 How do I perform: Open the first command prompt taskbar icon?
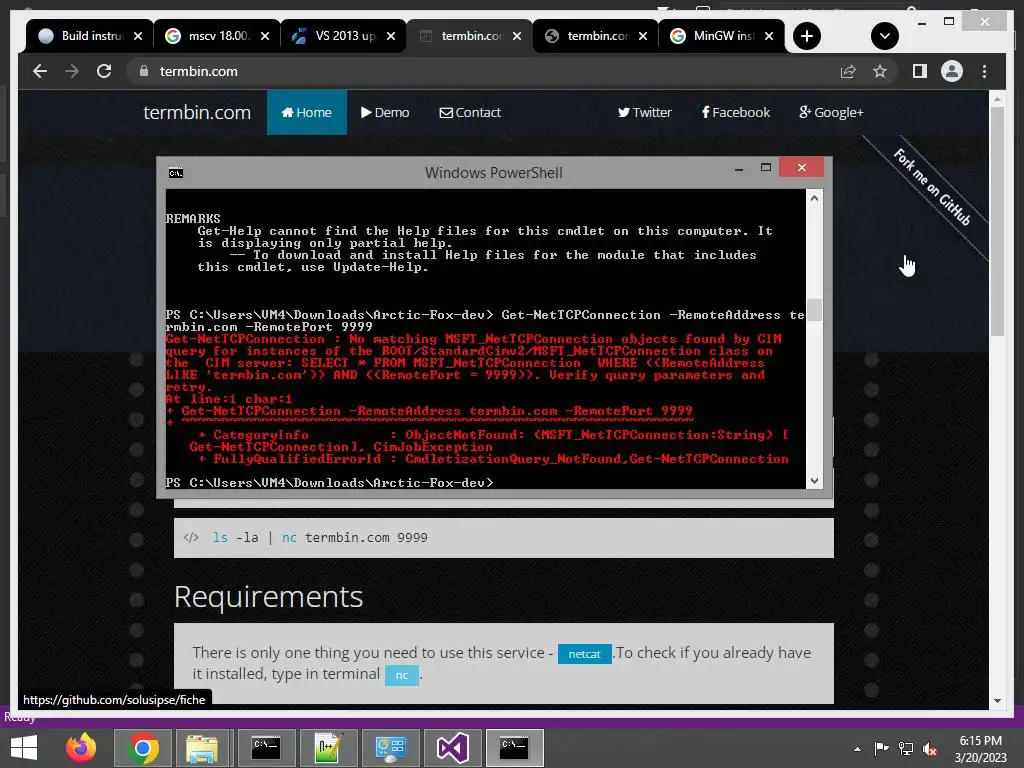pyautogui.click(x=266, y=748)
